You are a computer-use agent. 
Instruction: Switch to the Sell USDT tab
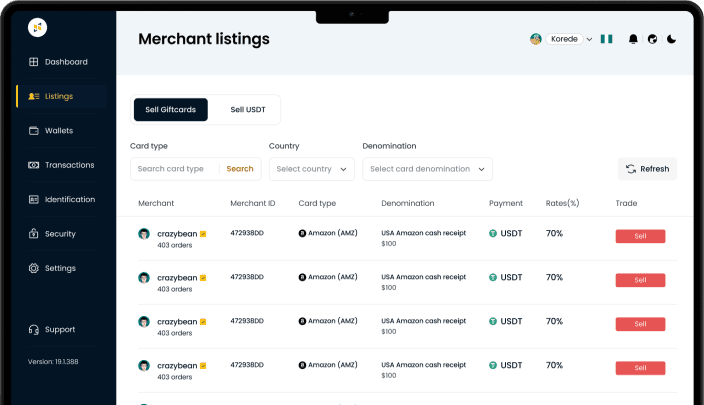(x=248, y=110)
